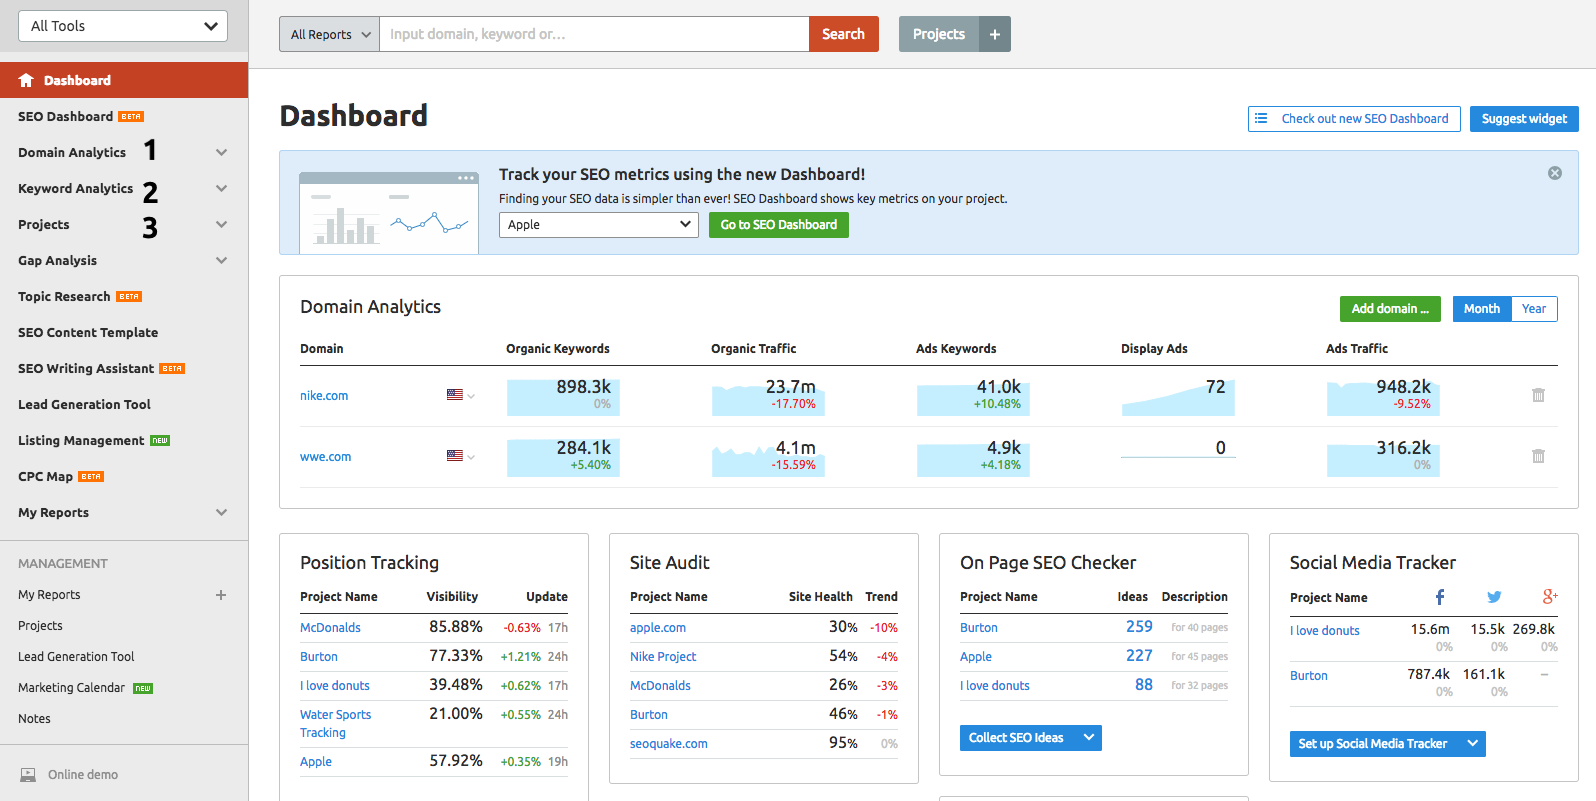
Task: Switch Domain Analytics to Month view
Action: click(x=1482, y=309)
